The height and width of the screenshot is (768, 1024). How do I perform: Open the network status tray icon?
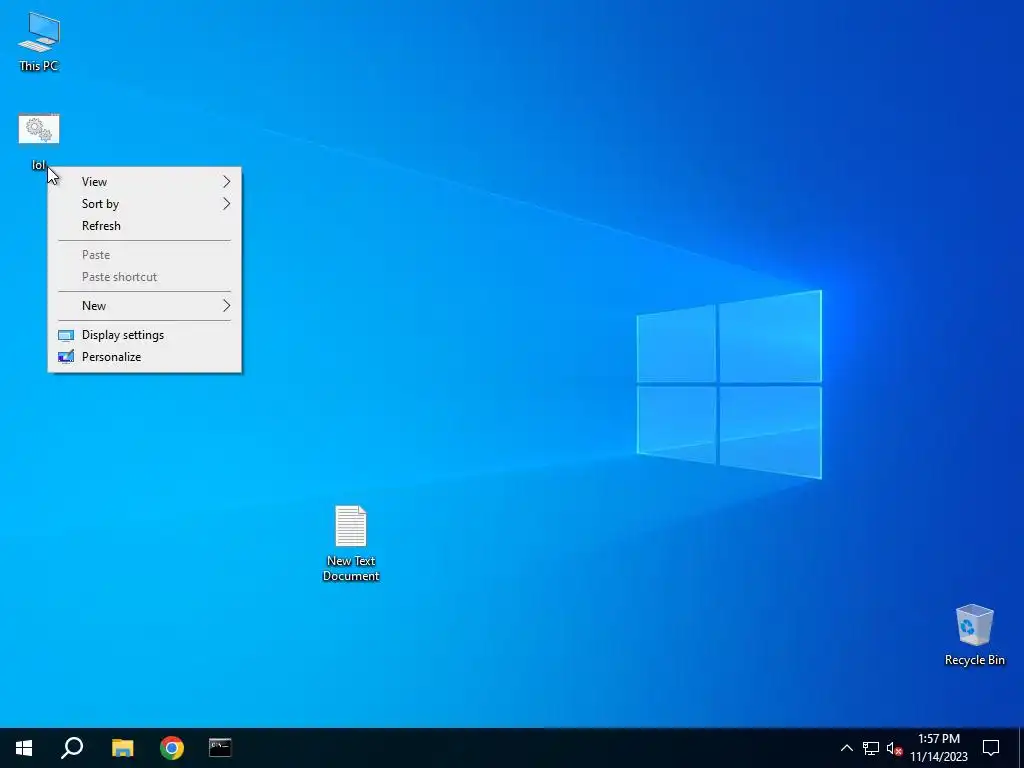pos(871,748)
